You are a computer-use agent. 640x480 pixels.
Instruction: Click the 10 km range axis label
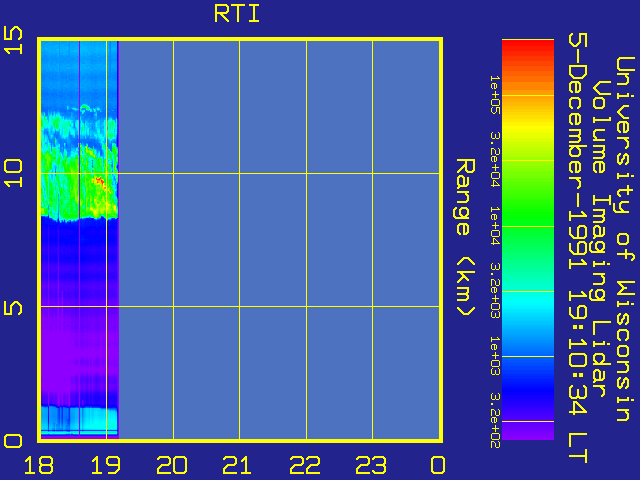(13, 173)
